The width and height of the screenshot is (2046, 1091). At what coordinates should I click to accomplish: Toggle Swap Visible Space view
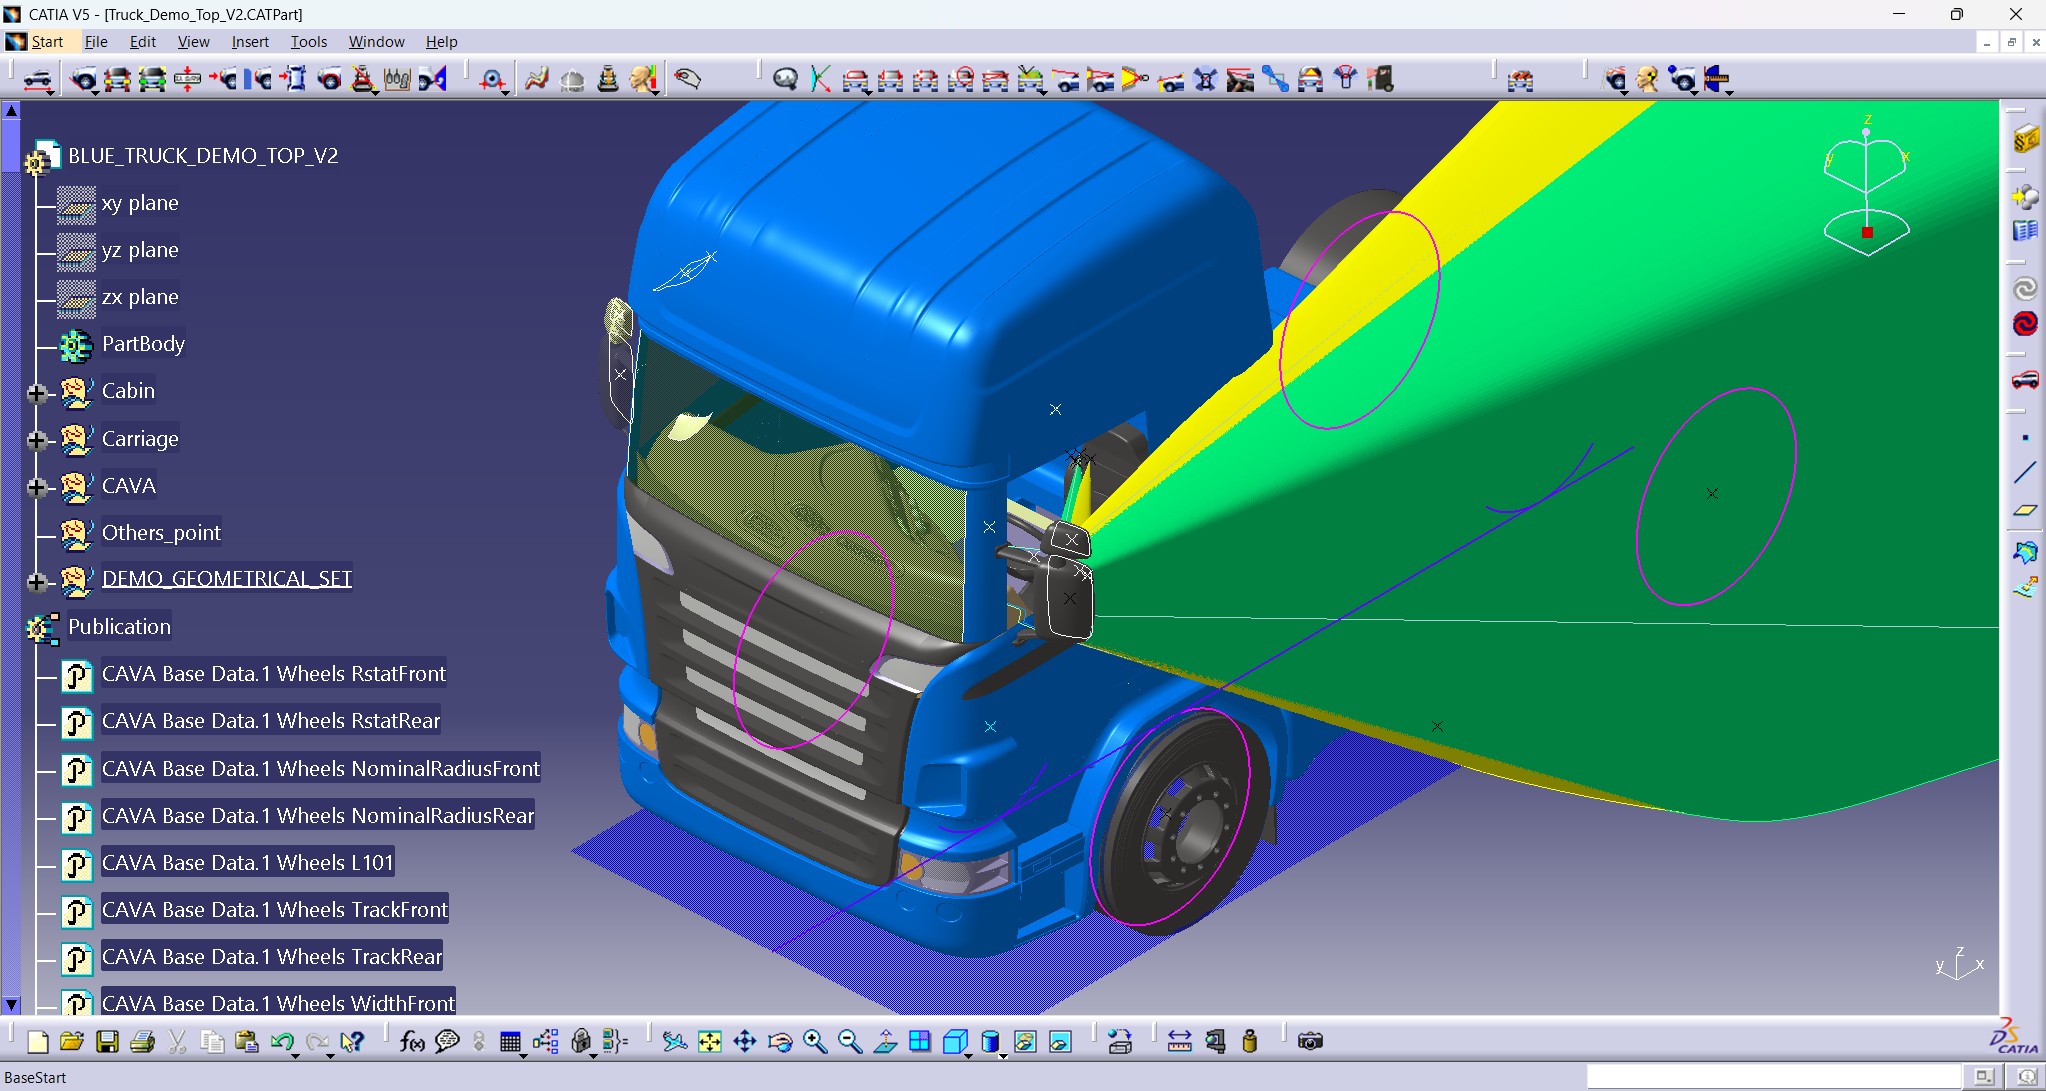point(1060,1042)
